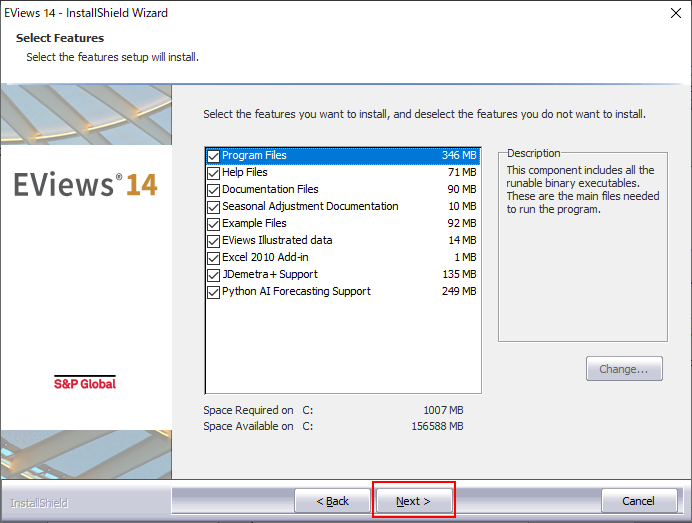Click the InstallShield brand label

tap(39, 503)
